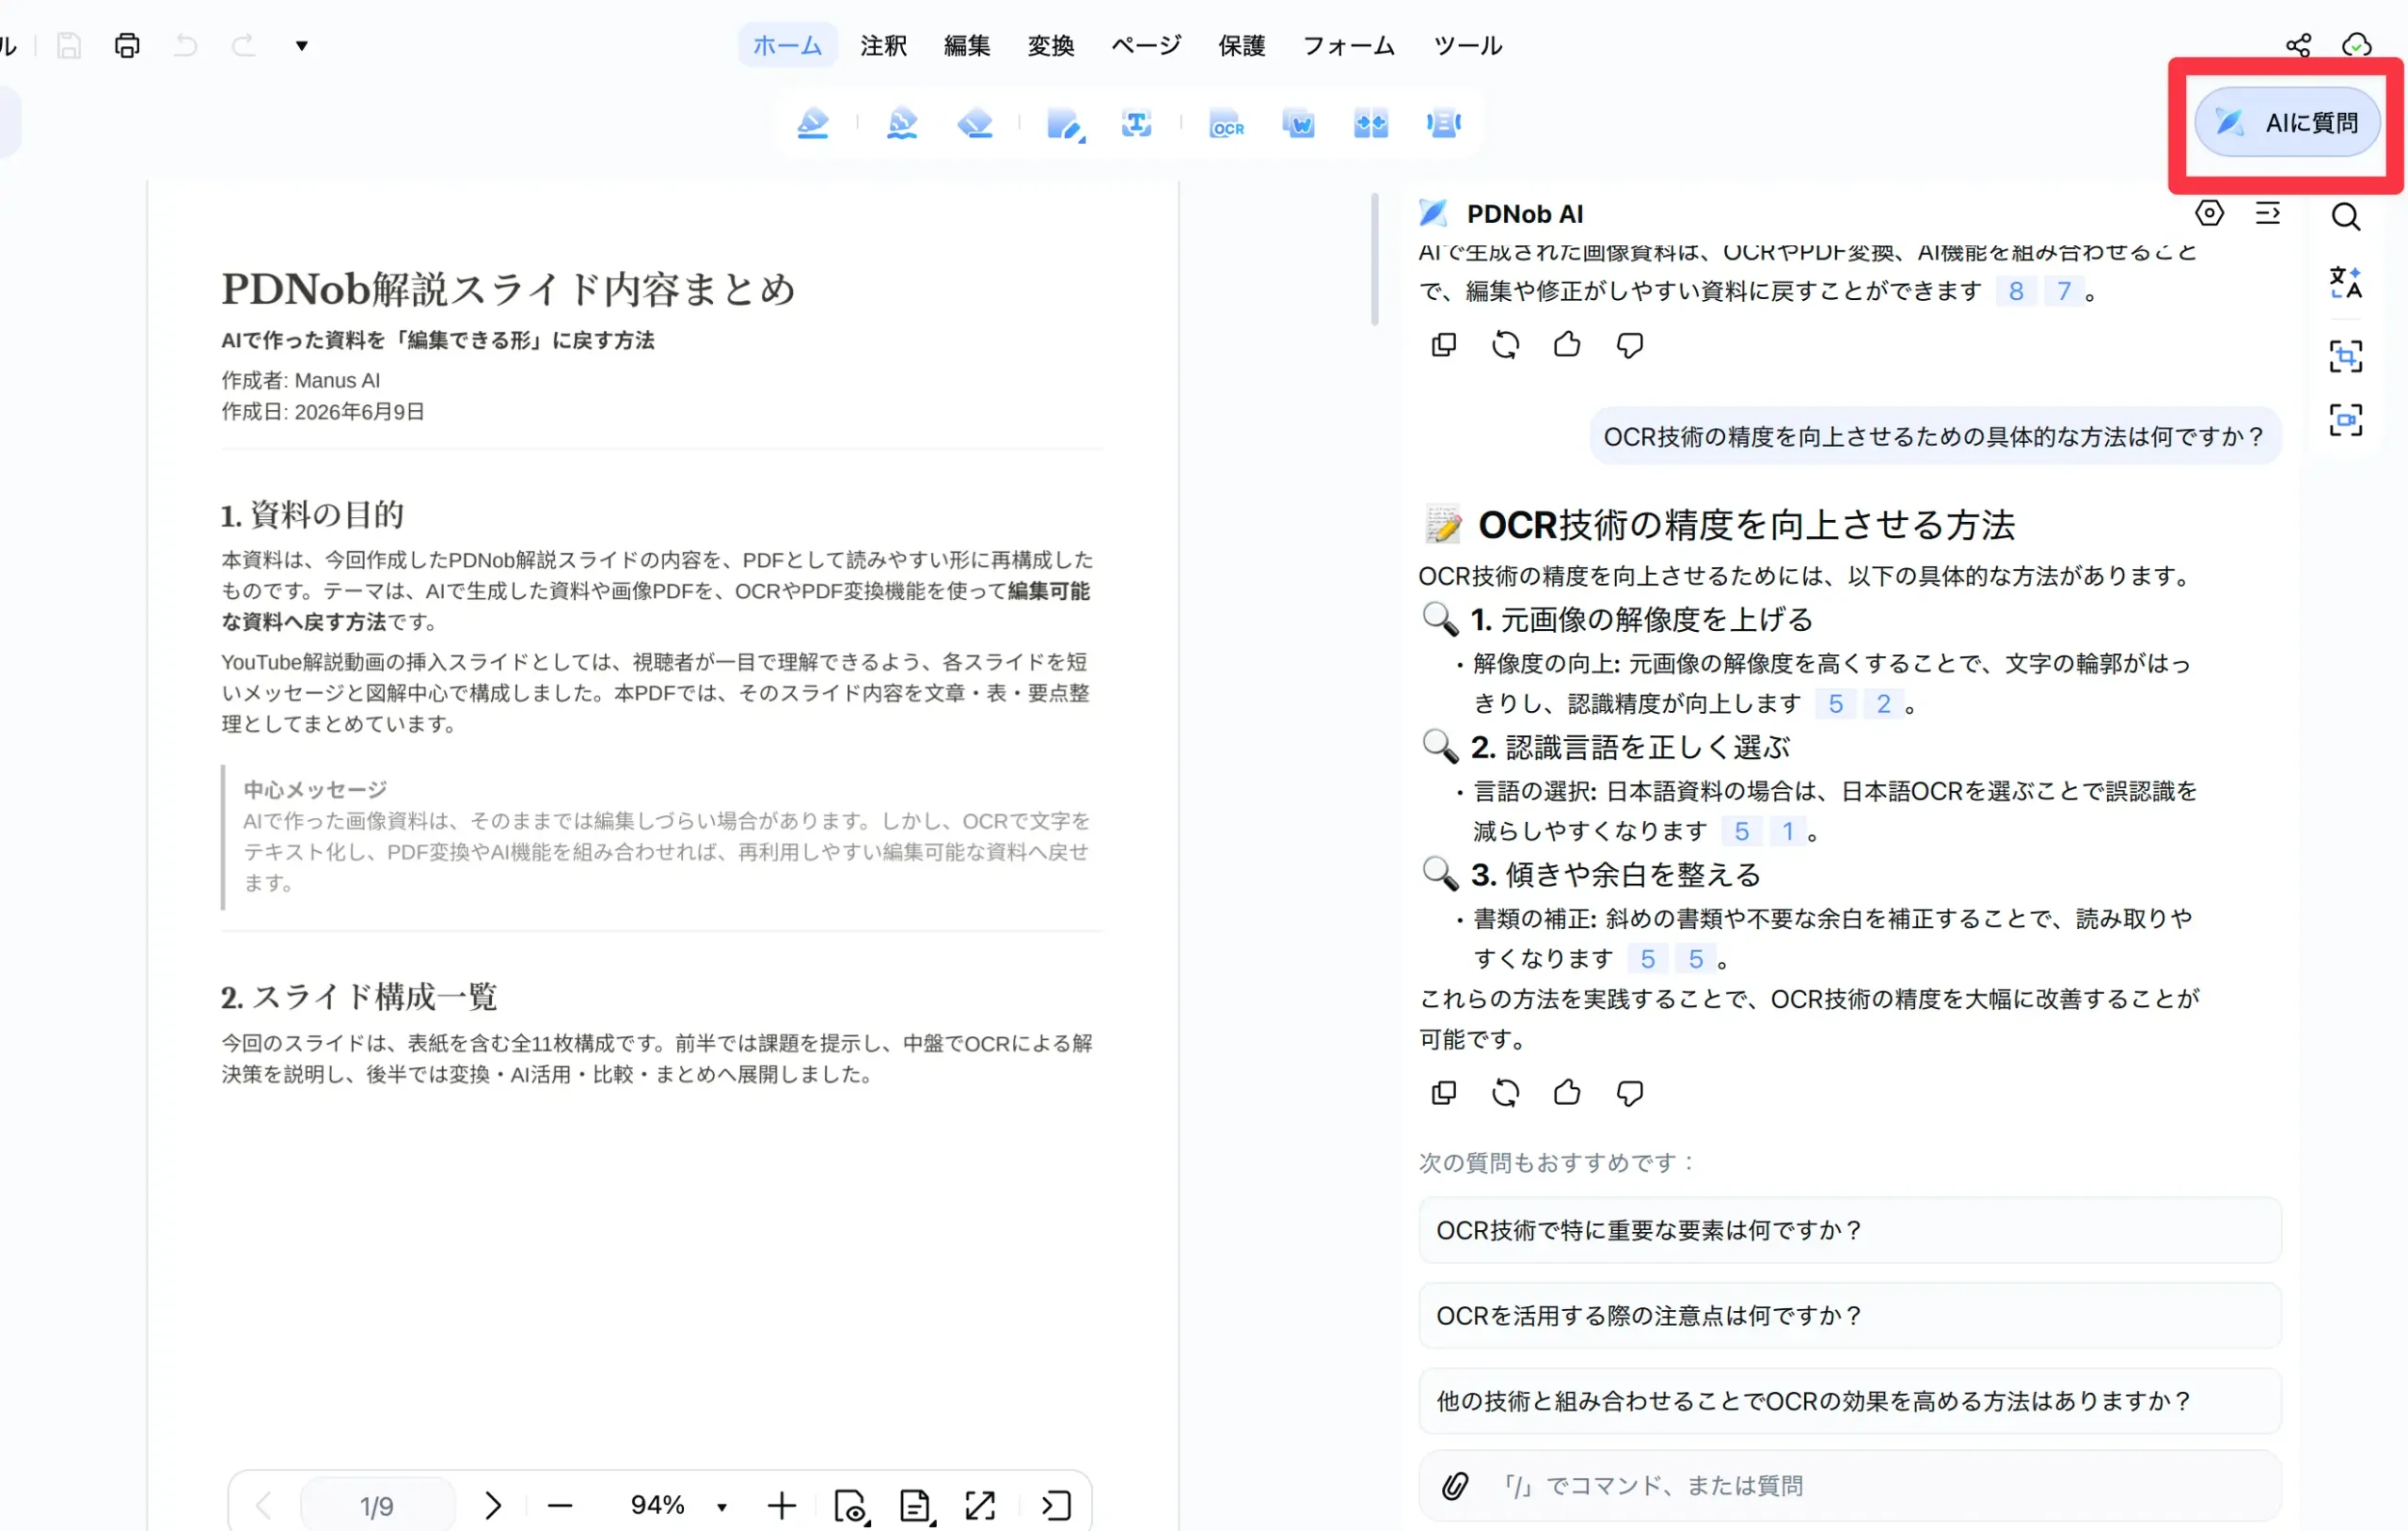Zoom out with the minus button
The image size is (2408, 1531).
click(560, 1505)
